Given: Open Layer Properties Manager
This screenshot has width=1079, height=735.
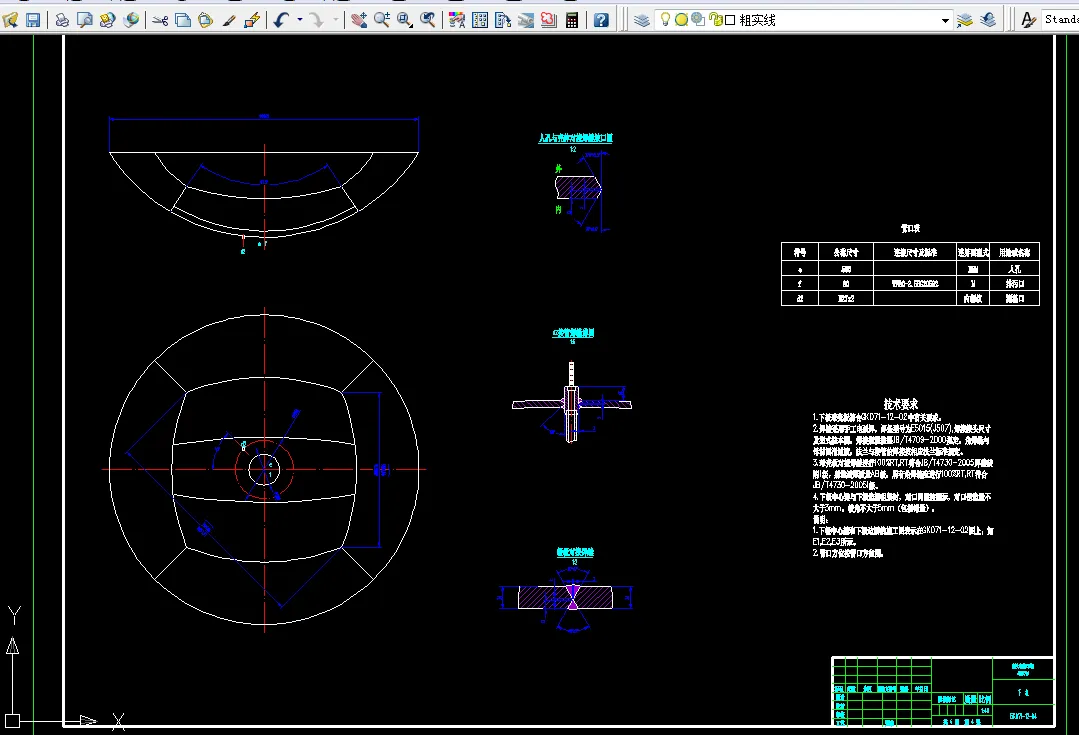Looking at the screenshot, I should point(642,20).
